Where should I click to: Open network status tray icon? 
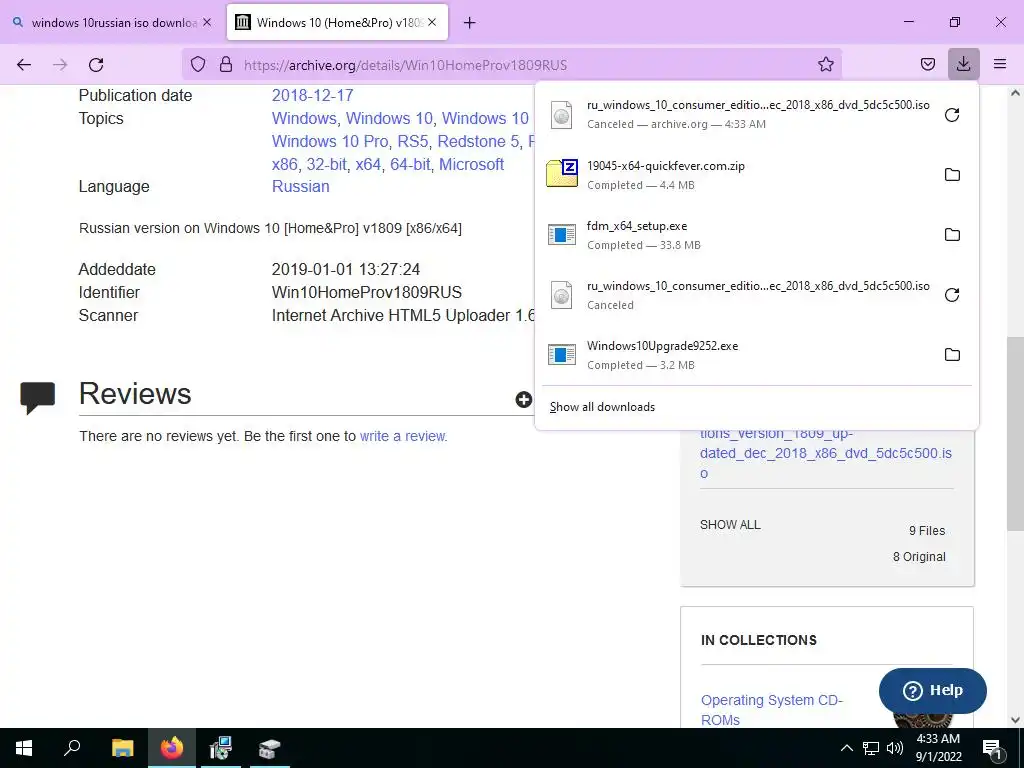point(871,748)
